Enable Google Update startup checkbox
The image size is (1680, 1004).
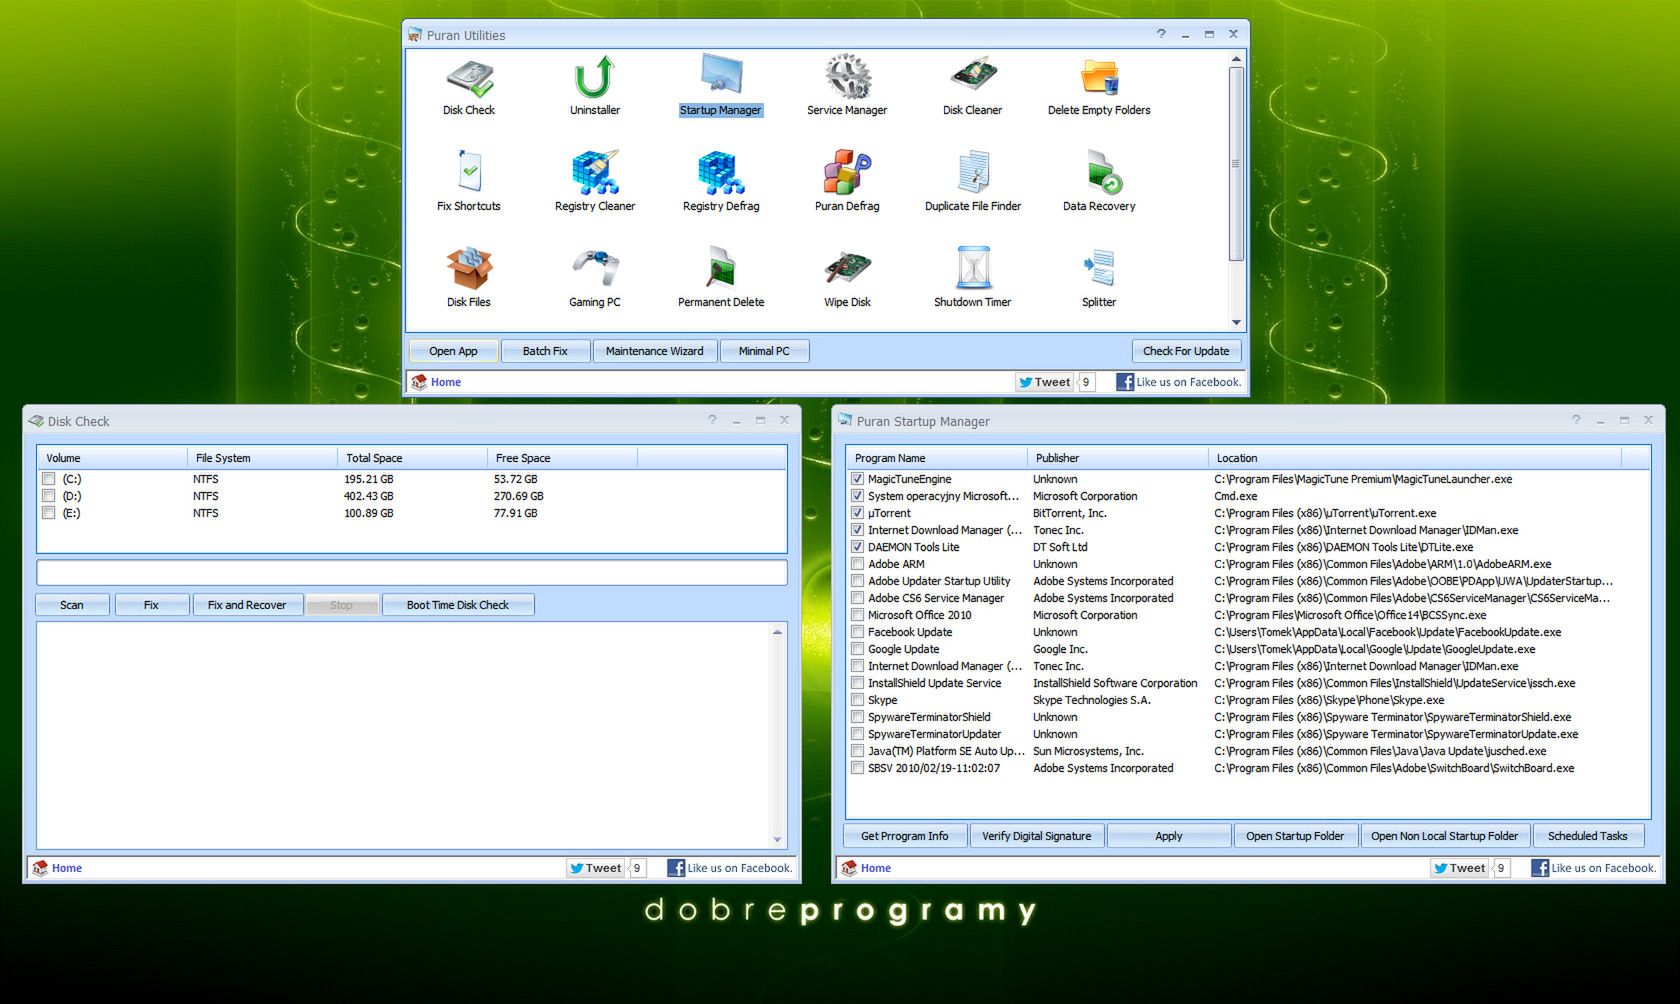click(857, 649)
